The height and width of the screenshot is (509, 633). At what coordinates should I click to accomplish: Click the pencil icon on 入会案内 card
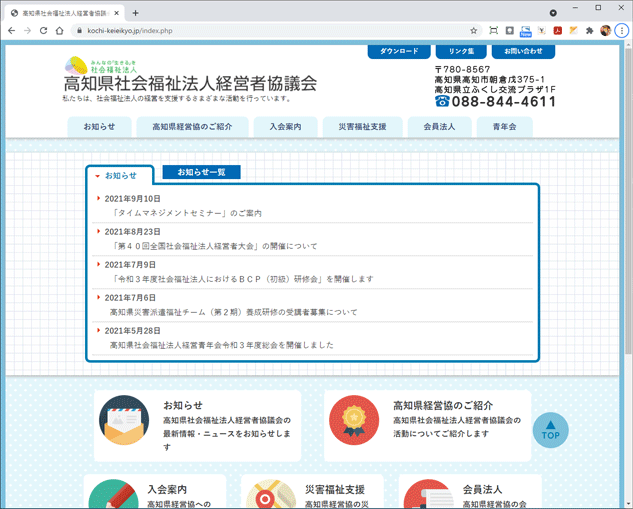click(113, 494)
